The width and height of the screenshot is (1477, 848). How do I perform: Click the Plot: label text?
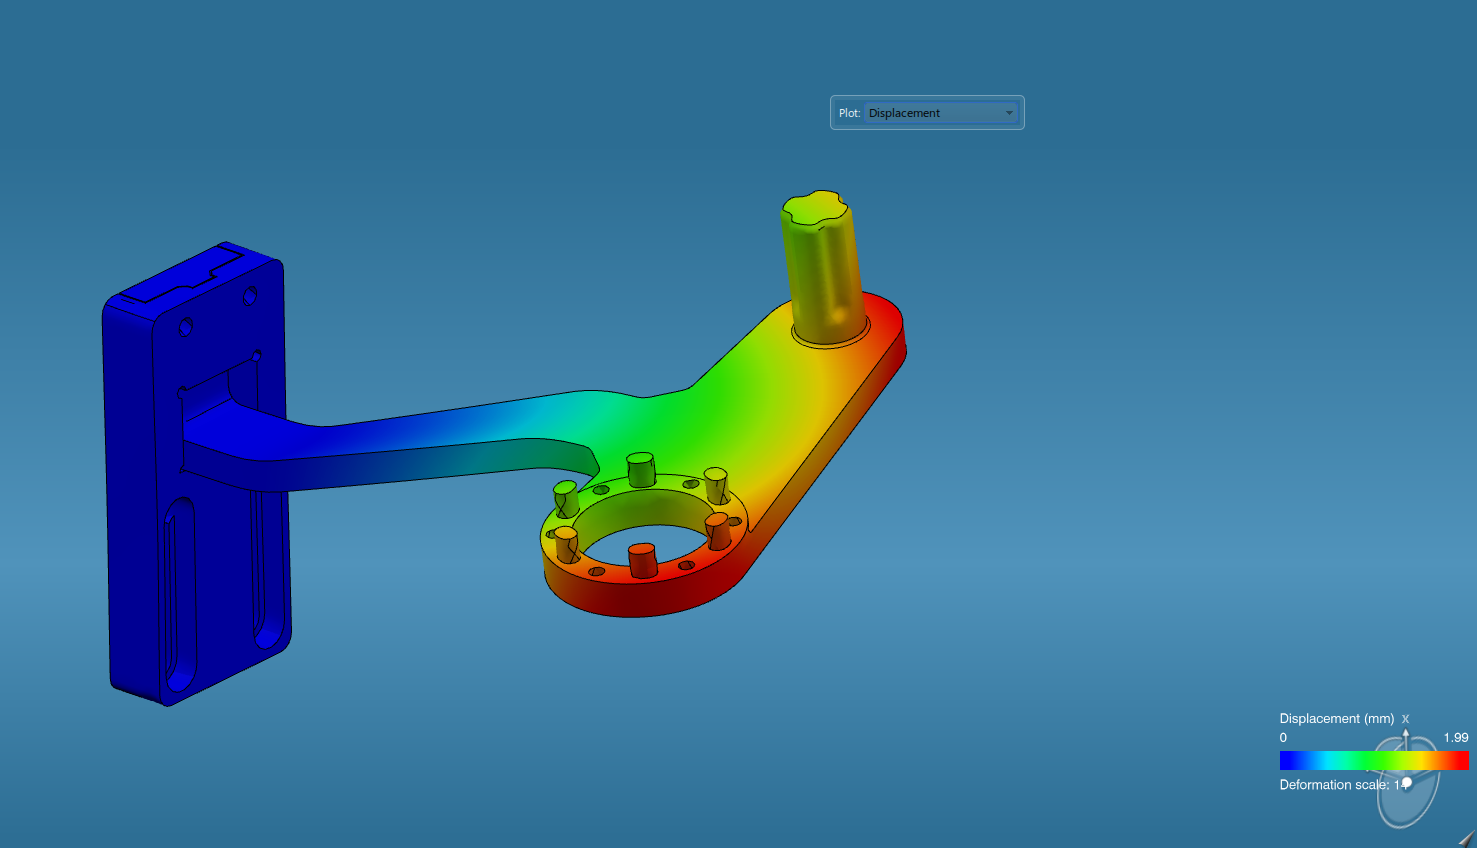[849, 113]
